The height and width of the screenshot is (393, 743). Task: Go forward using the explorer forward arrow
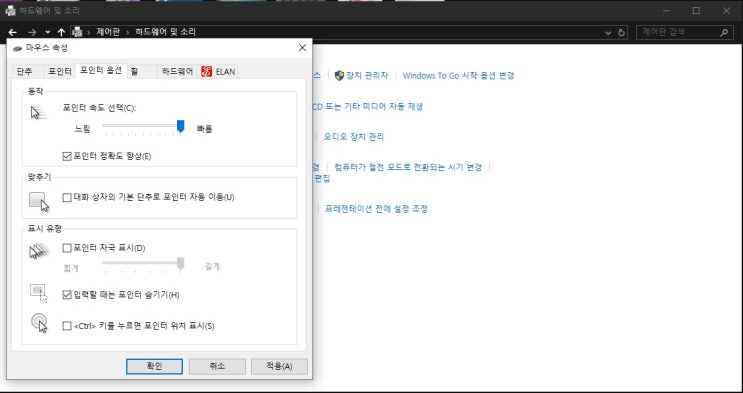click(x=32, y=32)
